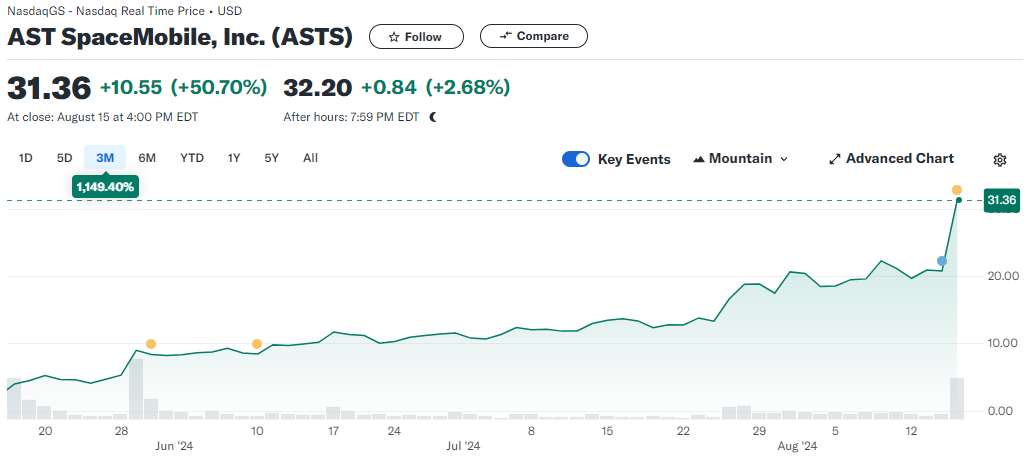Switch to the 6M range
1027x457 pixels.
pos(147,158)
